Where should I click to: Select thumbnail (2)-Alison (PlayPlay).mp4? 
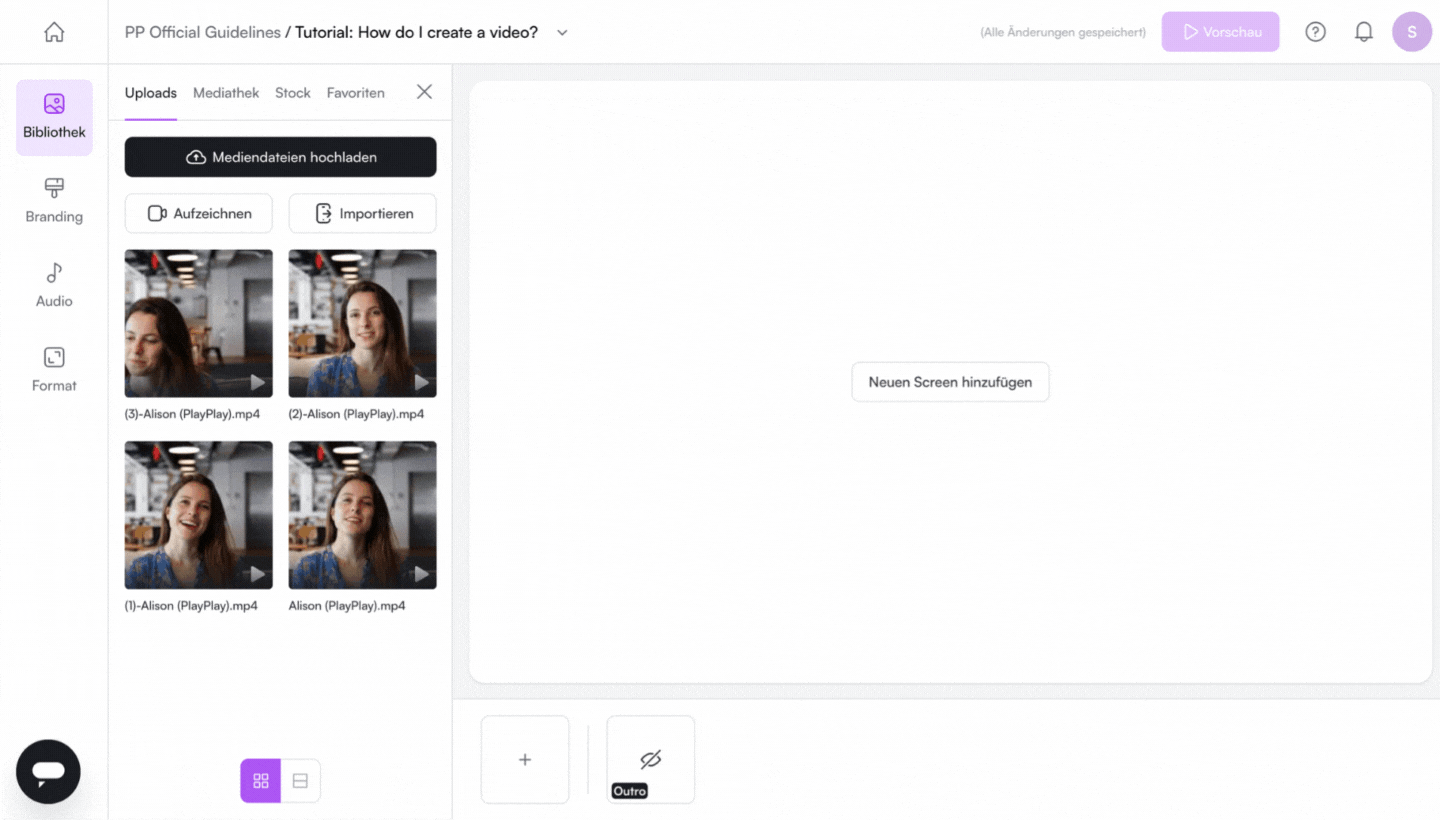[x=363, y=324]
